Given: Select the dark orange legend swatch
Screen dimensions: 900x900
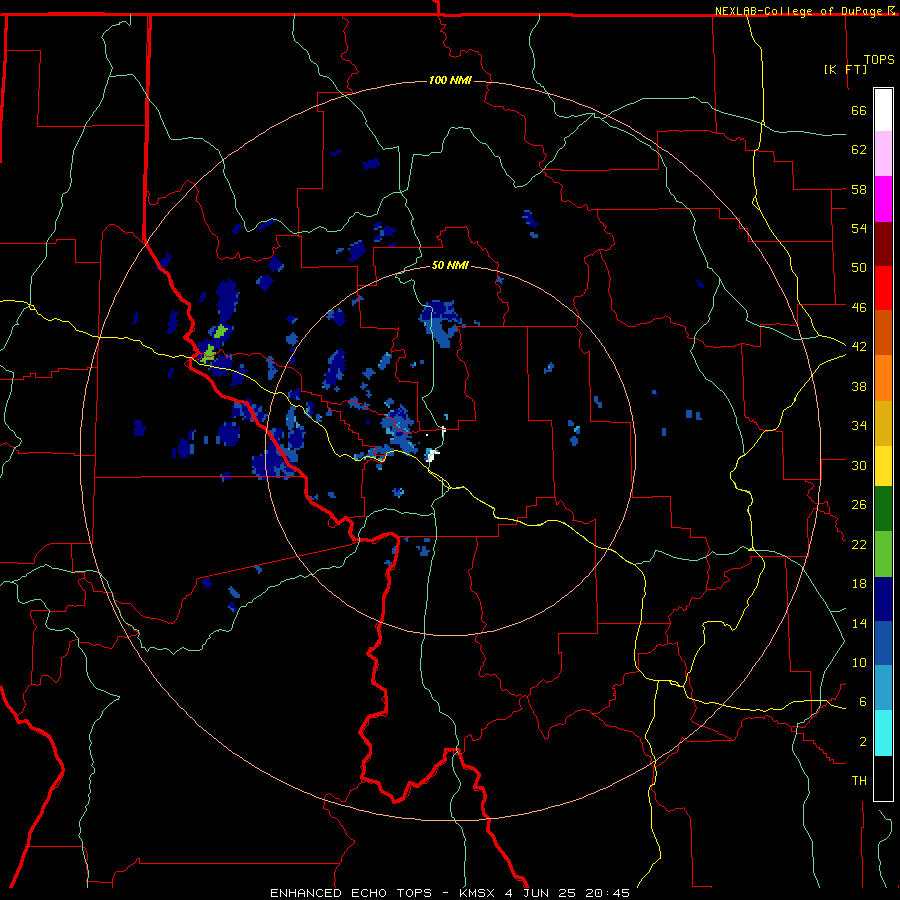Looking at the screenshot, I should point(883,332).
